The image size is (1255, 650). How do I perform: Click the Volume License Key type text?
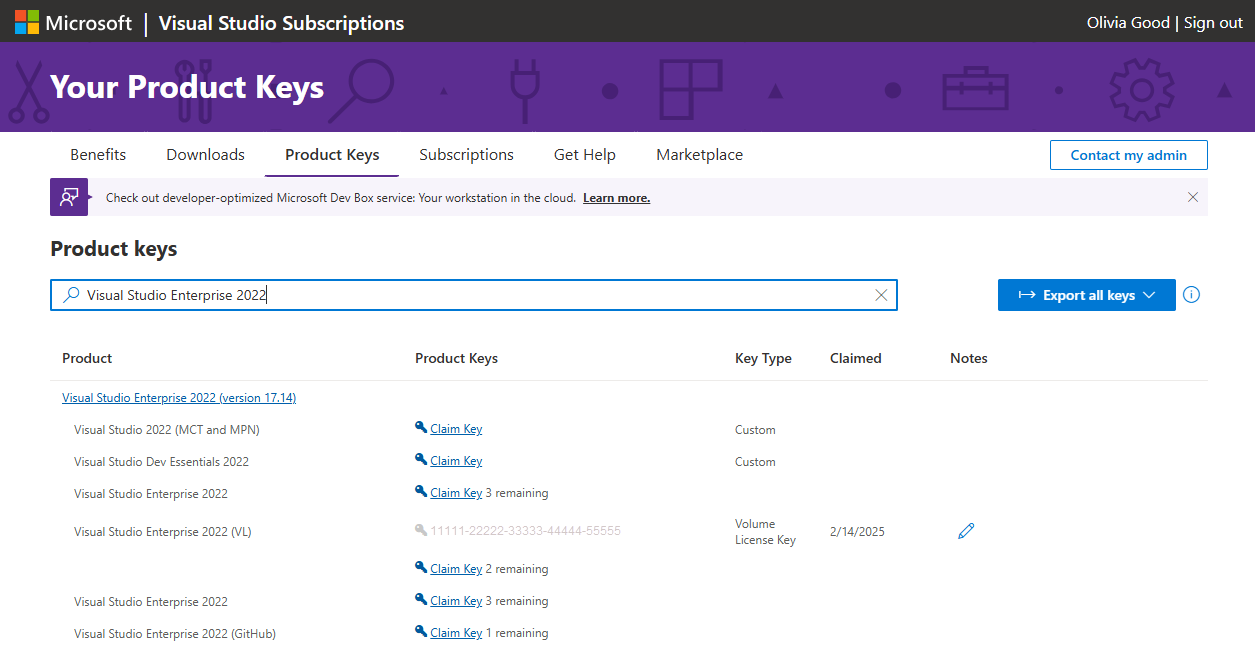(766, 532)
